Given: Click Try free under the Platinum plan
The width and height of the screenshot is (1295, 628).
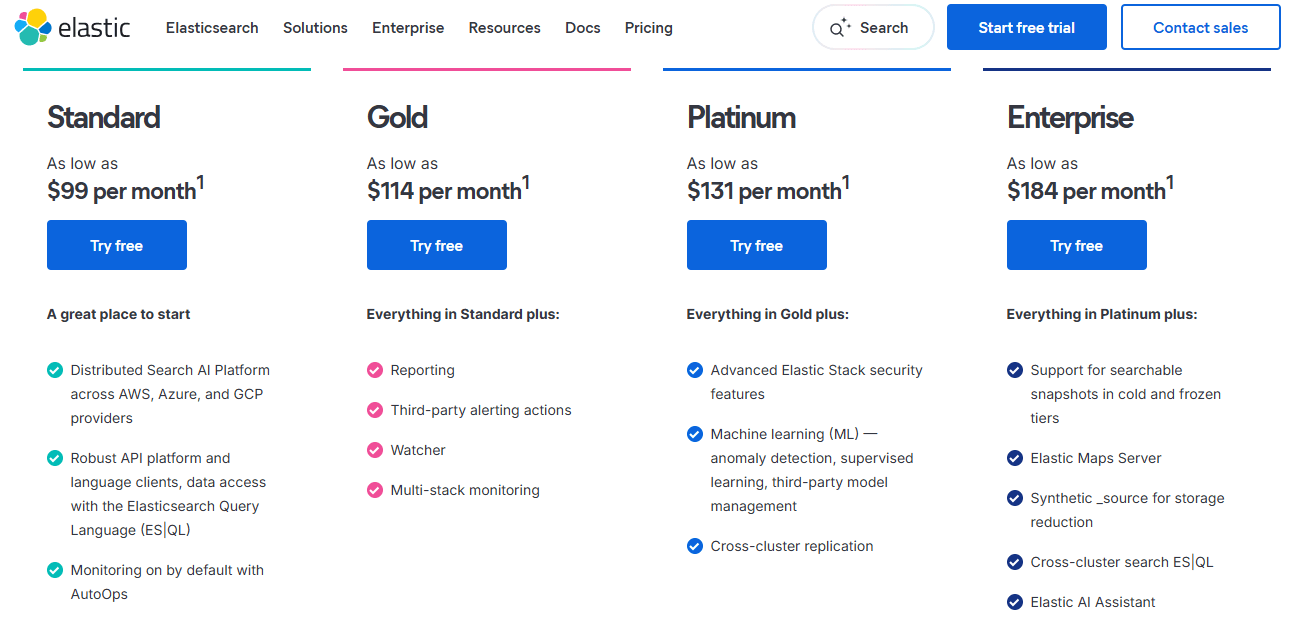Looking at the screenshot, I should pyautogui.click(x=756, y=245).
